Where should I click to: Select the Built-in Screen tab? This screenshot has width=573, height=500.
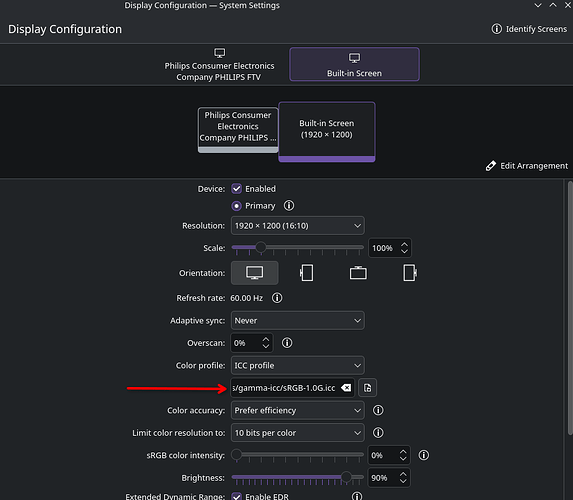[354, 64]
